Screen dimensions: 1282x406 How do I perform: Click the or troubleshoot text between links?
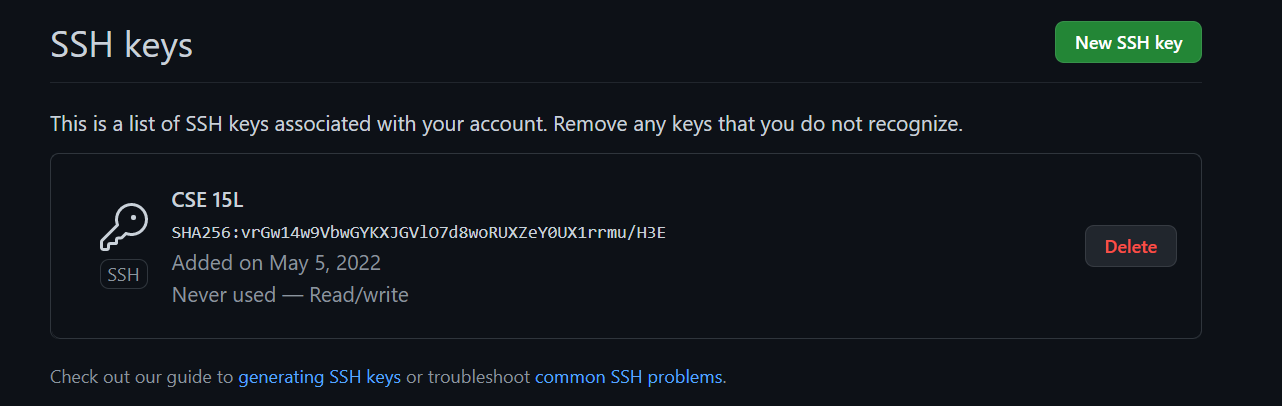click(x=468, y=377)
